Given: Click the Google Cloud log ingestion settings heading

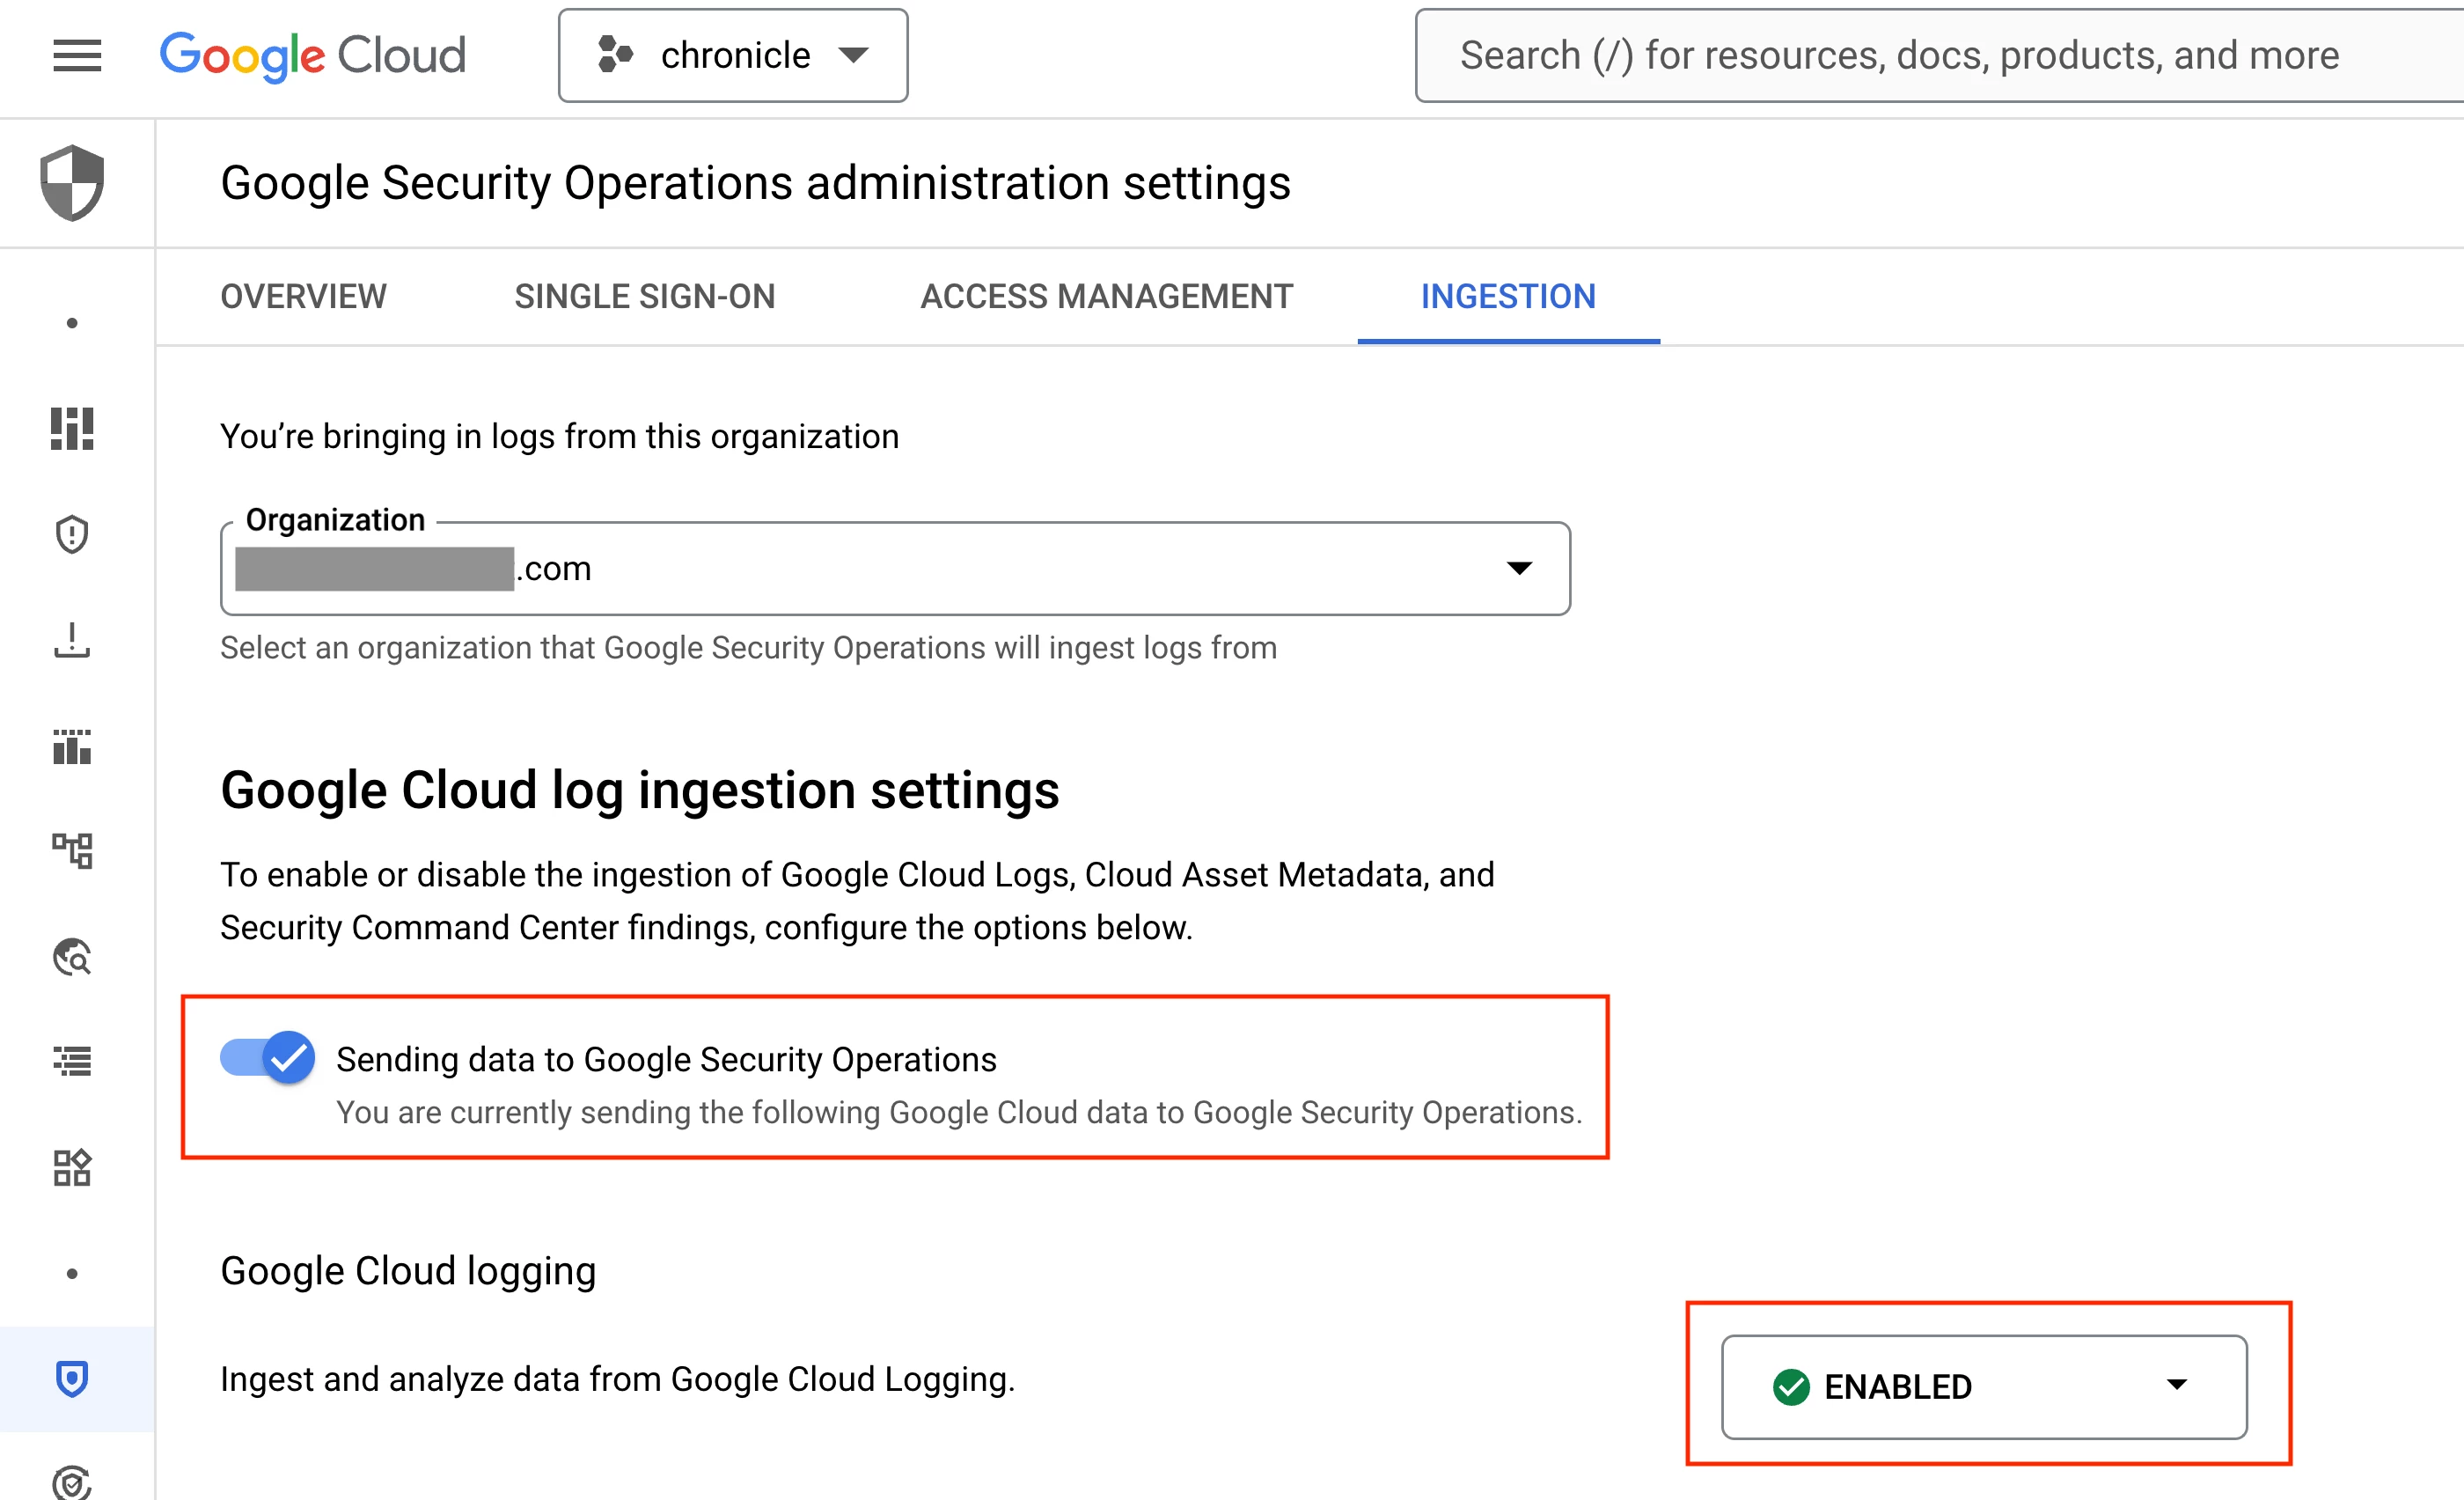Looking at the screenshot, I should point(640,790).
